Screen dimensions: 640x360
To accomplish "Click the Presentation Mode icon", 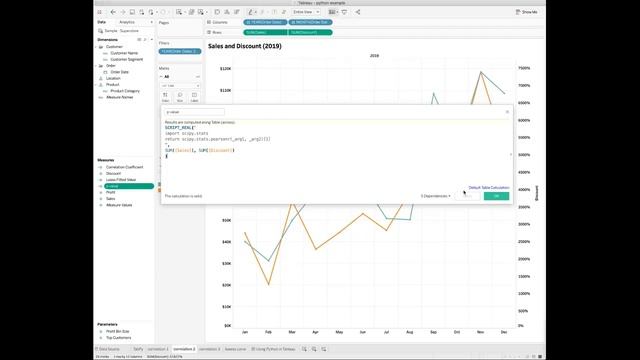I will tap(344, 12).
